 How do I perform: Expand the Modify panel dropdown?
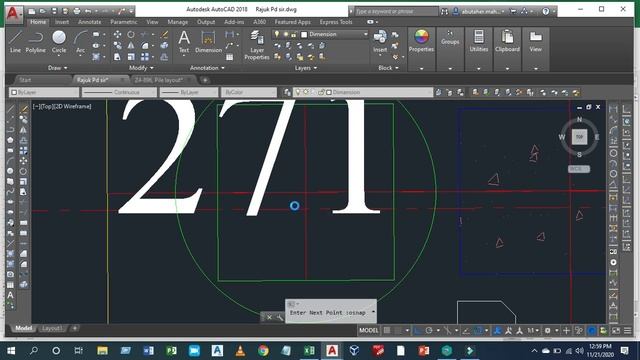(141, 68)
